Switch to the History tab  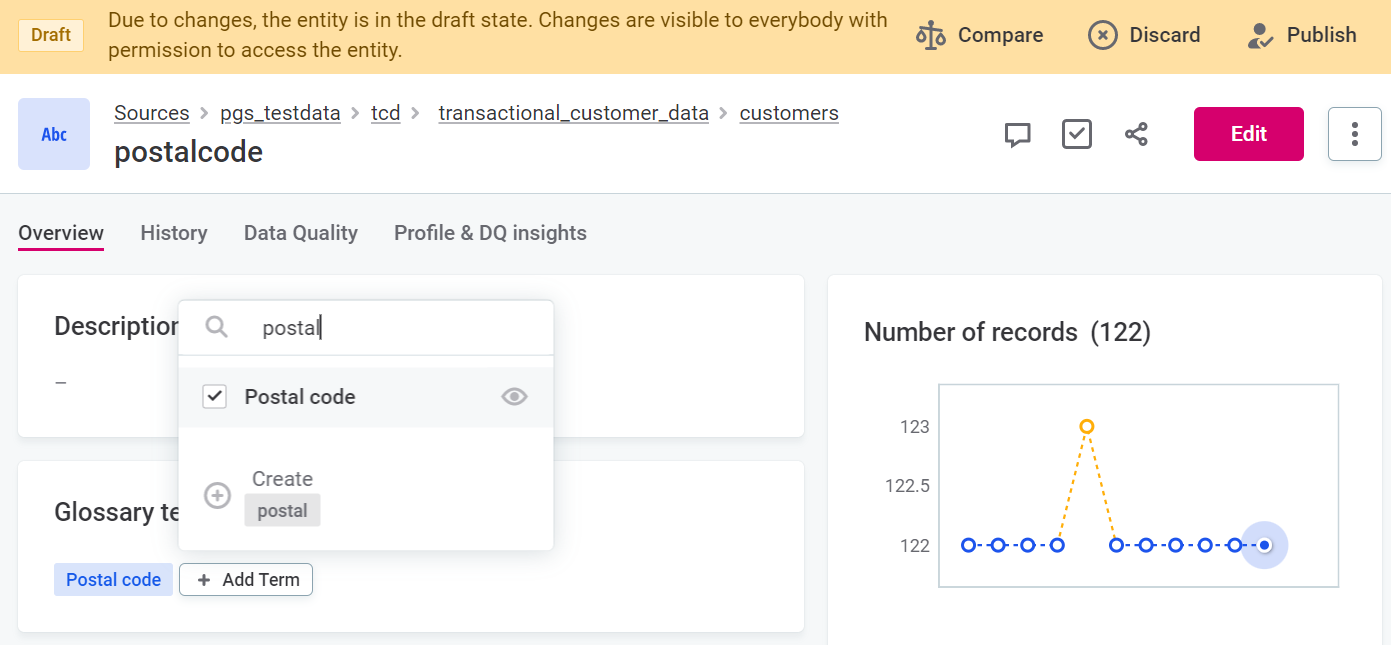(x=174, y=233)
